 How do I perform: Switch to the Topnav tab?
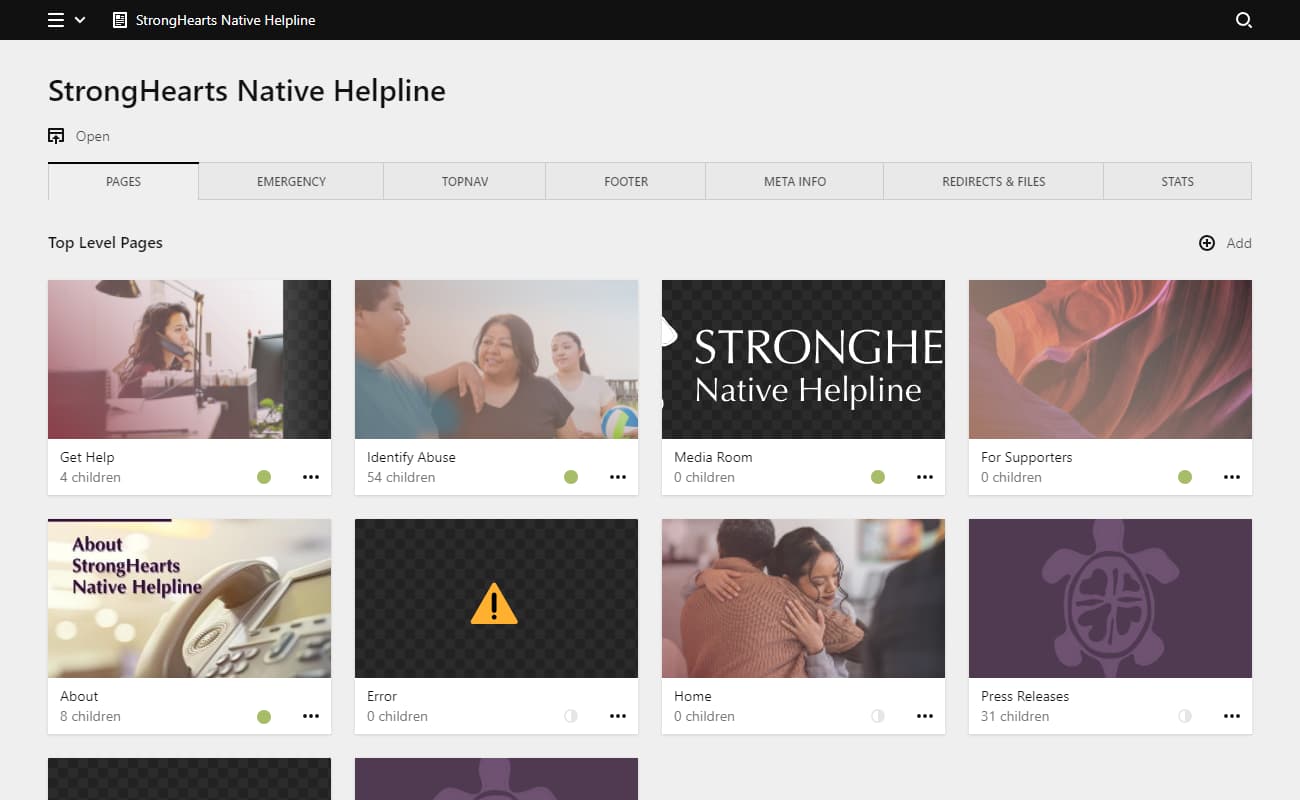[464, 181]
